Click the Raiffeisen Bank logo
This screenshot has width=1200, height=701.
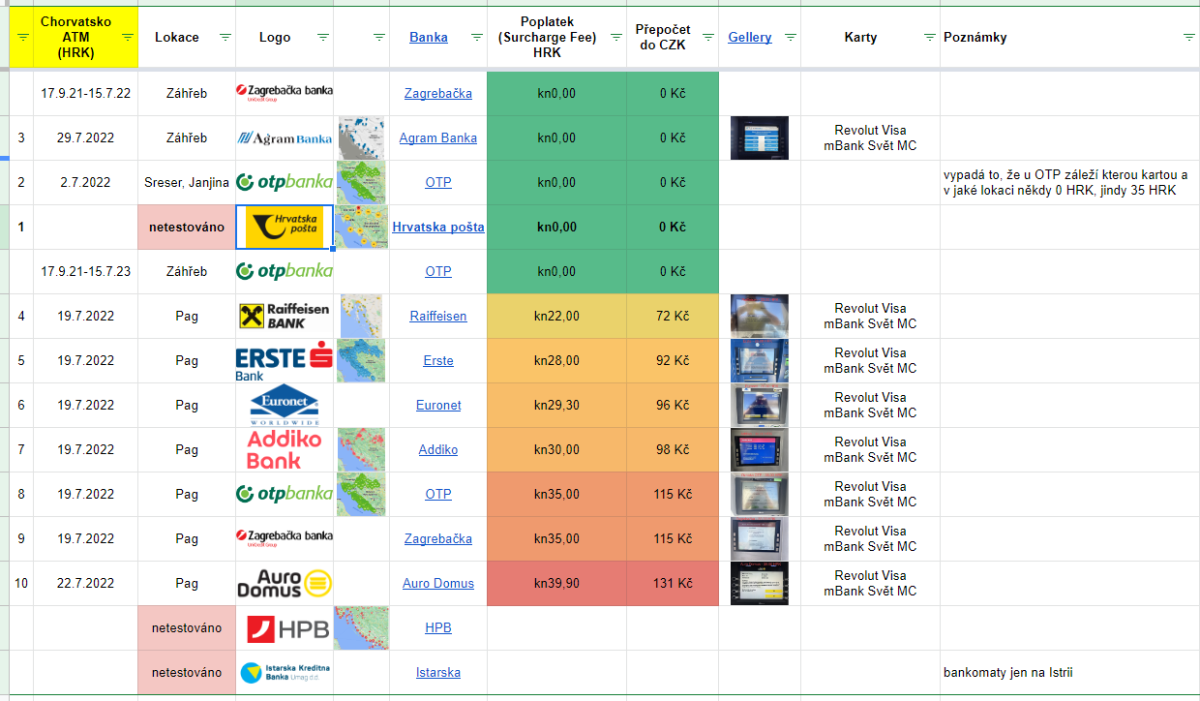284,316
